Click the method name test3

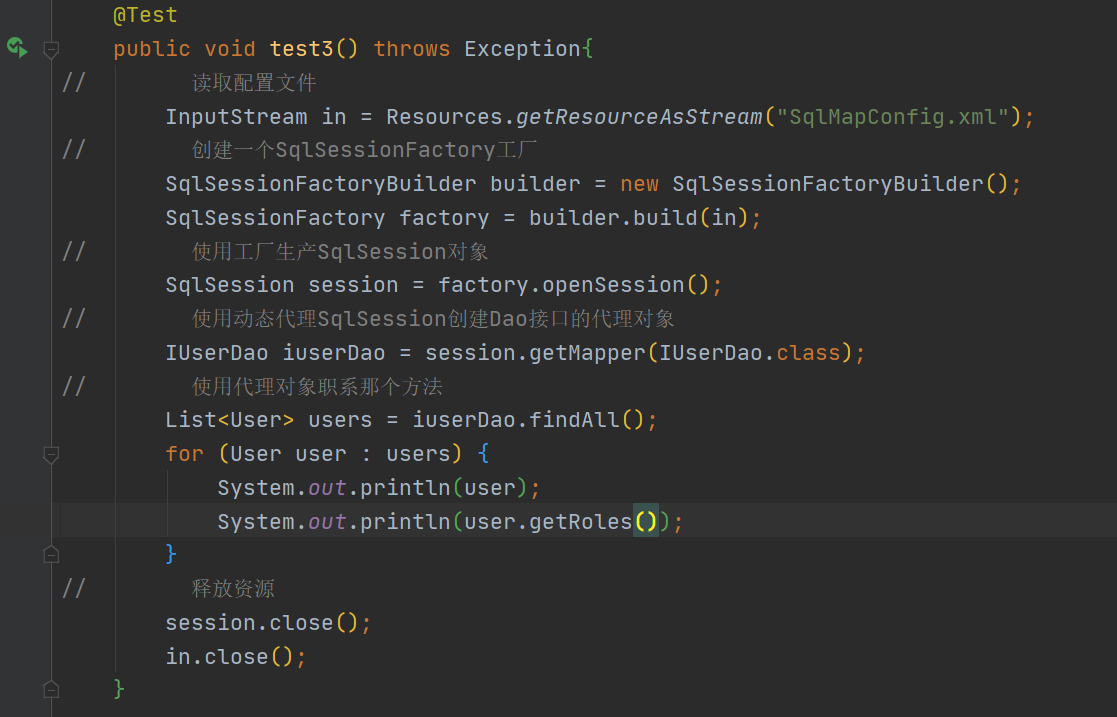pos(301,48)
